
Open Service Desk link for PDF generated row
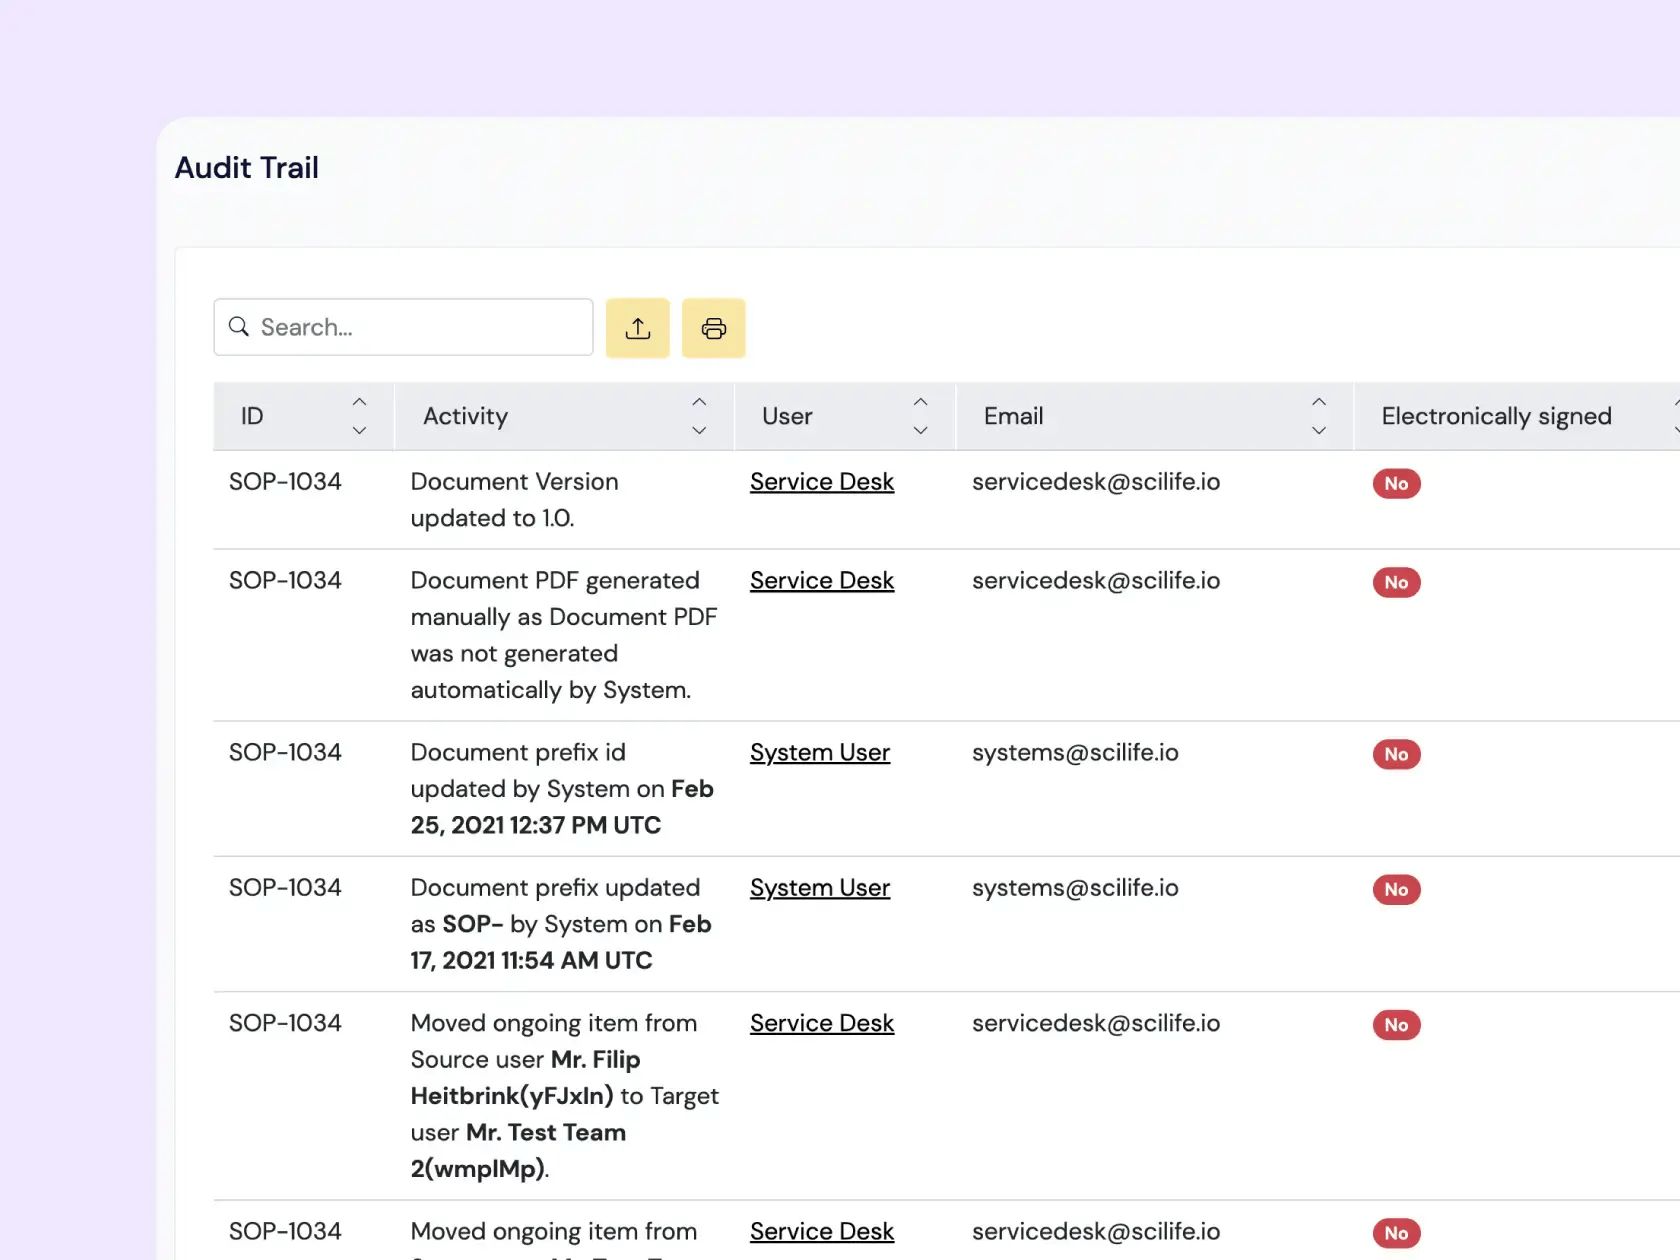(821, 581)
